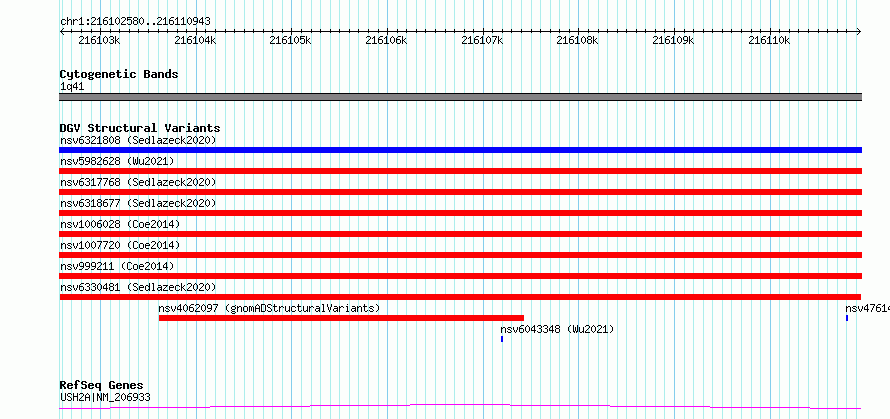This screenshot has height=419, width=890.
Task: Open variant label nsv6317768 (Sedlazeck2020)
Action: [x=138, y=182]
